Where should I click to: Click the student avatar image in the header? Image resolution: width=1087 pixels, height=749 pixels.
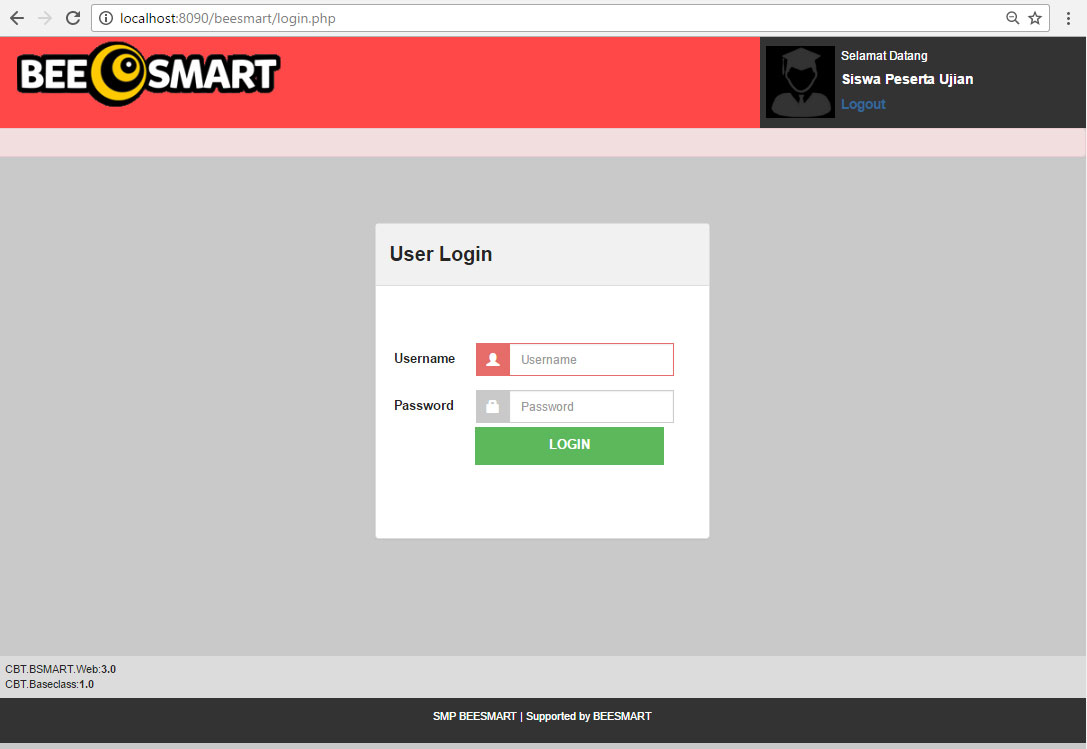point(799,81)
